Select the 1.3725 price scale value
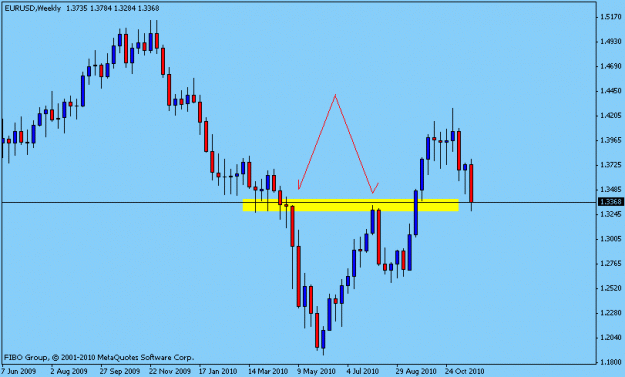 (611, 165)
